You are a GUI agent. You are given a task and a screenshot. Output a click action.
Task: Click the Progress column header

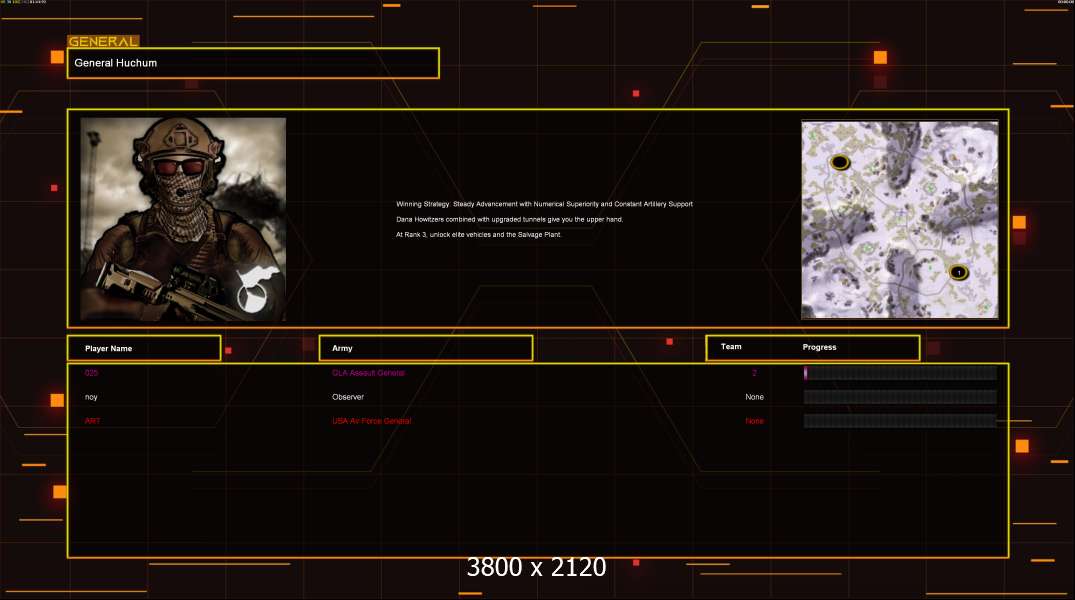(x=819, y=347)
